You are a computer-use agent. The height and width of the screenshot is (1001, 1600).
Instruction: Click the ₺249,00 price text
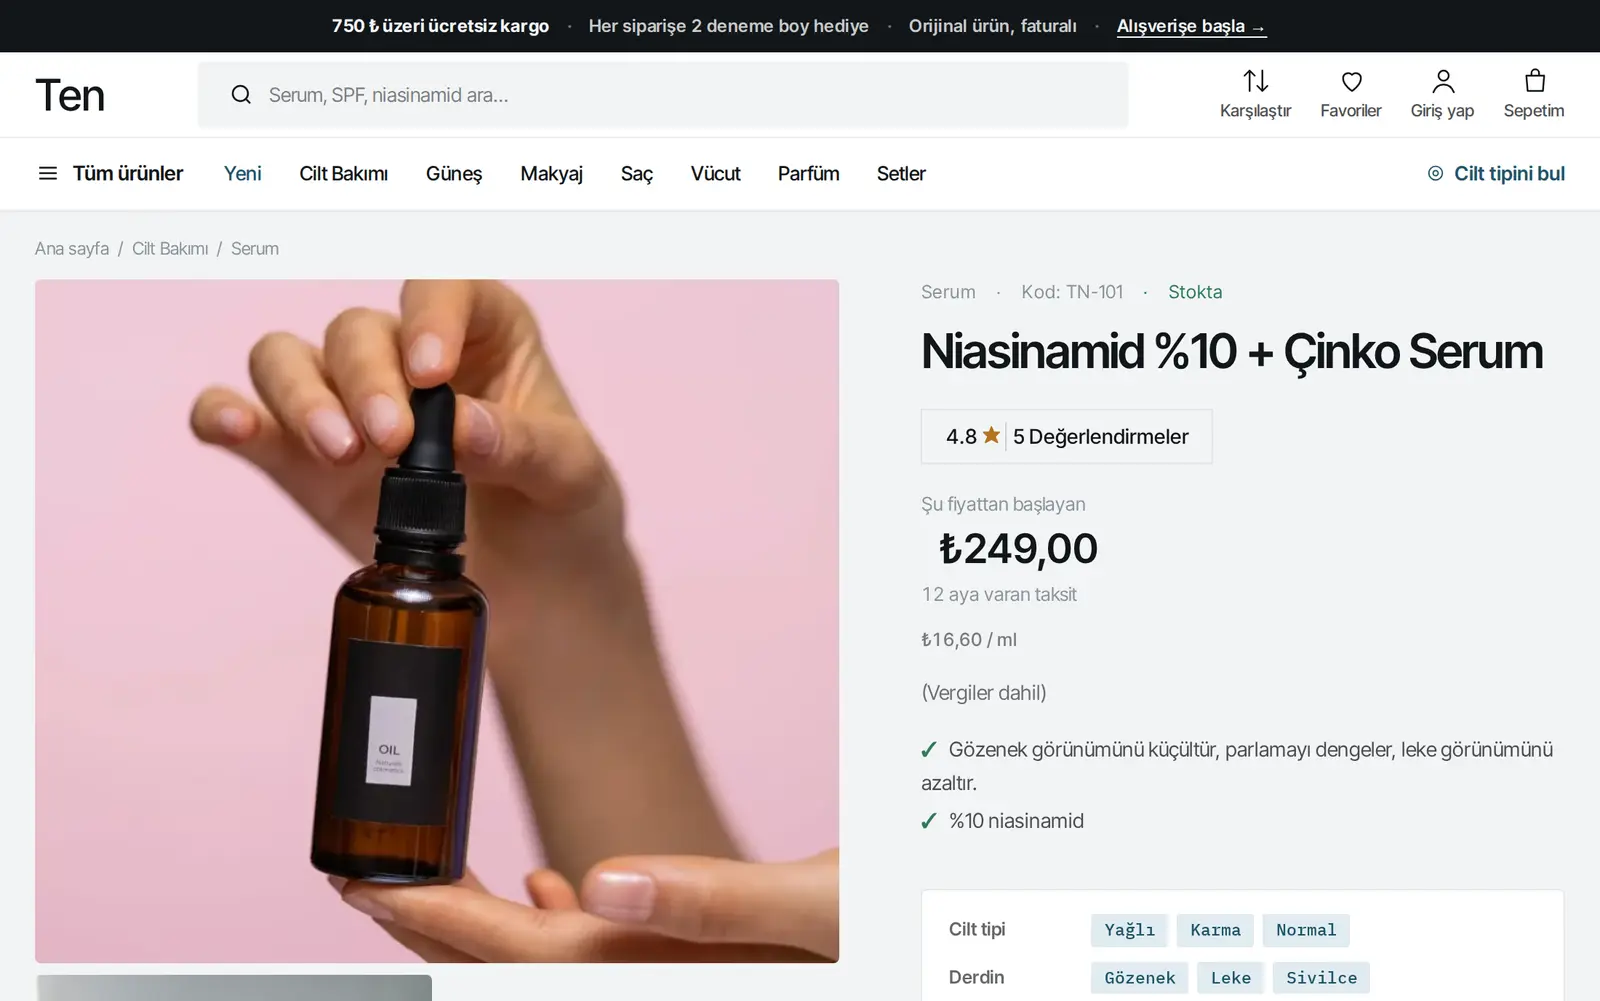pos(1018,548)
